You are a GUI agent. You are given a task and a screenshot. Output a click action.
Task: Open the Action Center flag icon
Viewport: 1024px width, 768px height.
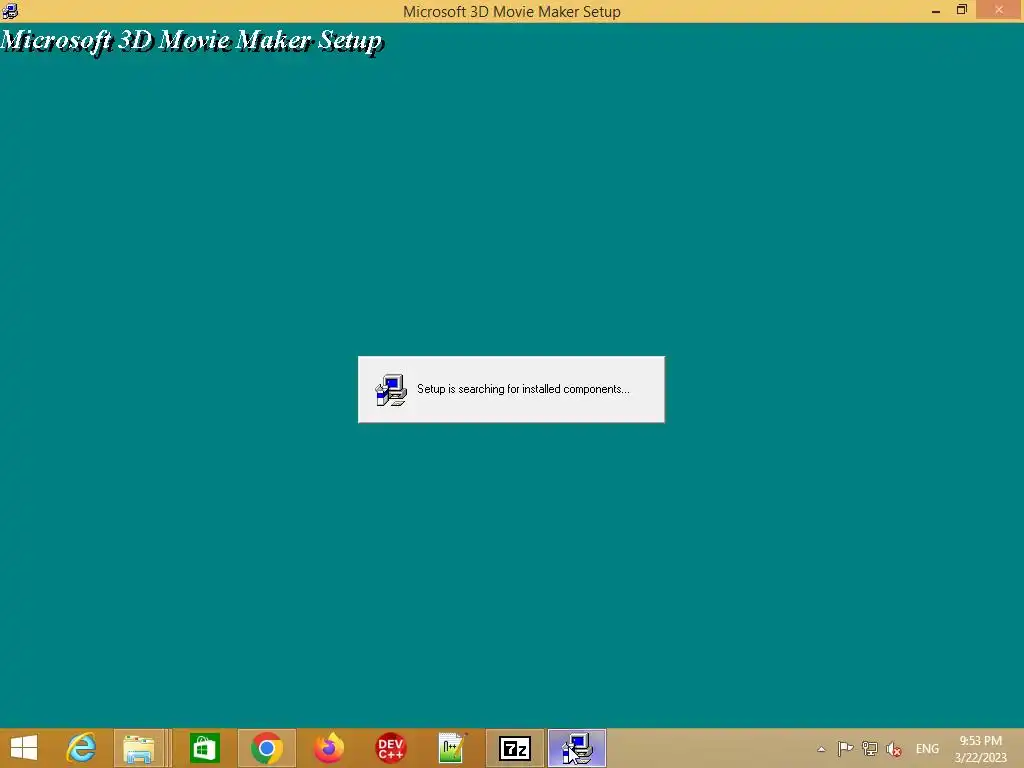[845, 748]
